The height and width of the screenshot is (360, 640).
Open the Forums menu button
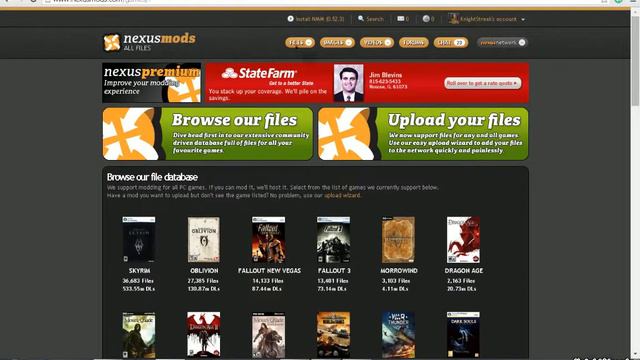pyautogui.click(x=413, y=42)
